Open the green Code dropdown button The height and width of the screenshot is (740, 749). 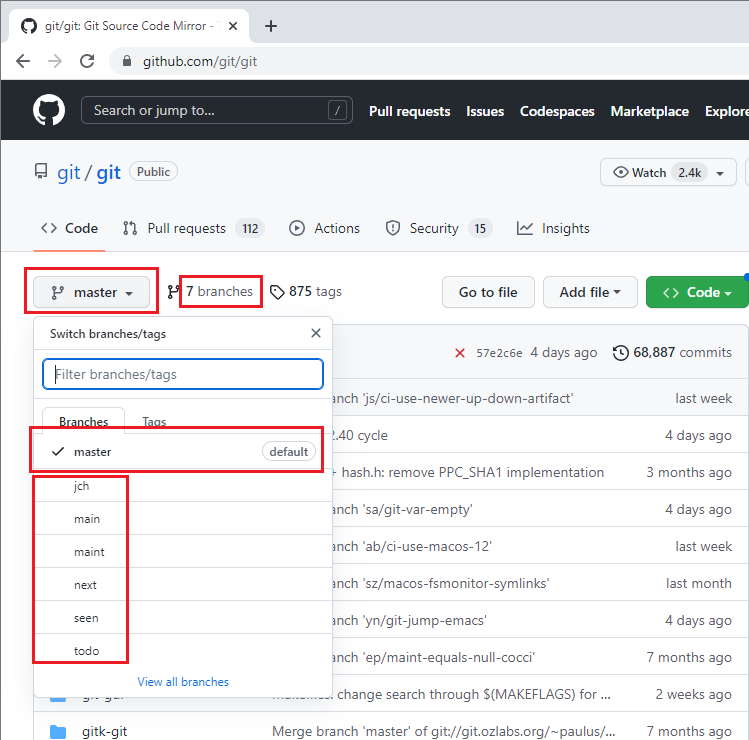697,292
